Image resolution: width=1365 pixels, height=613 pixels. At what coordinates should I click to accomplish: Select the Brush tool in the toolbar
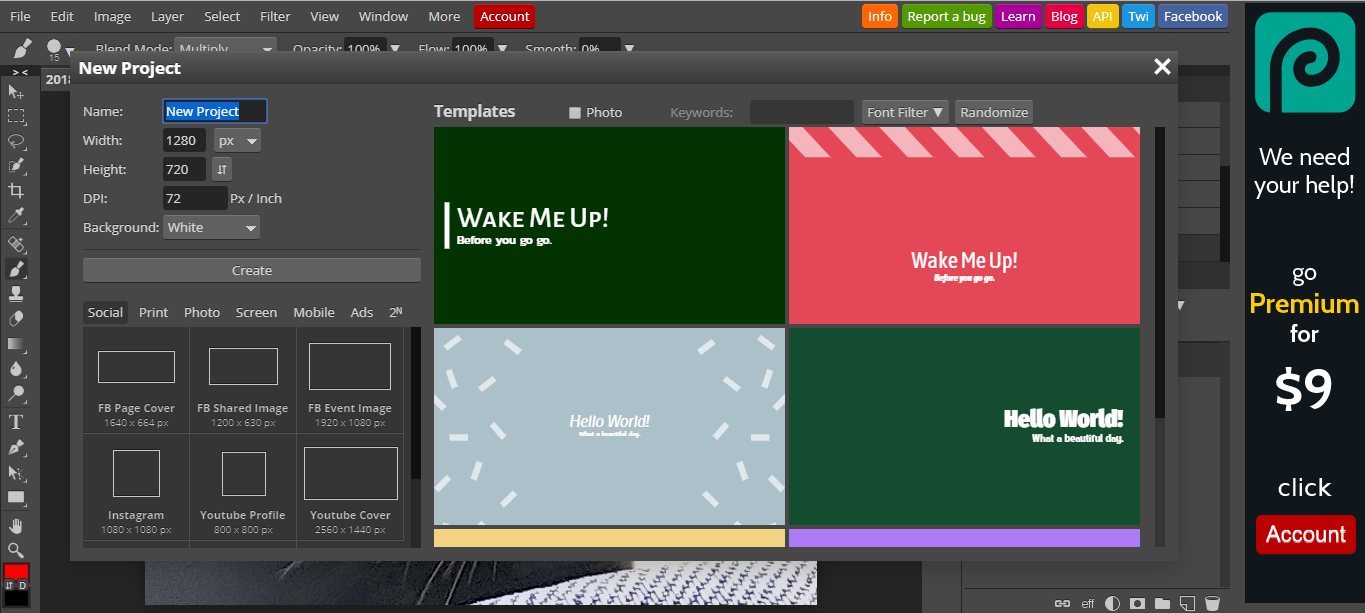[x=16, y=268]
